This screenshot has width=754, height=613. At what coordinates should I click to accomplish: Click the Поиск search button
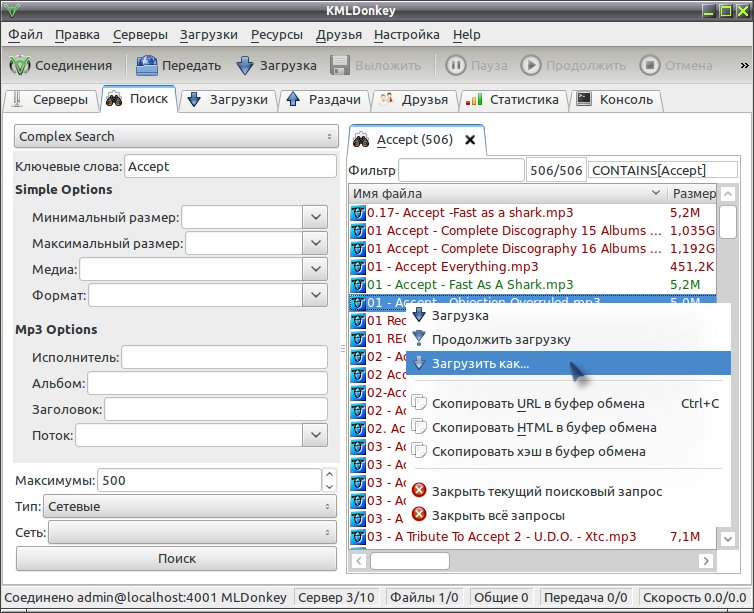[176, 559]
